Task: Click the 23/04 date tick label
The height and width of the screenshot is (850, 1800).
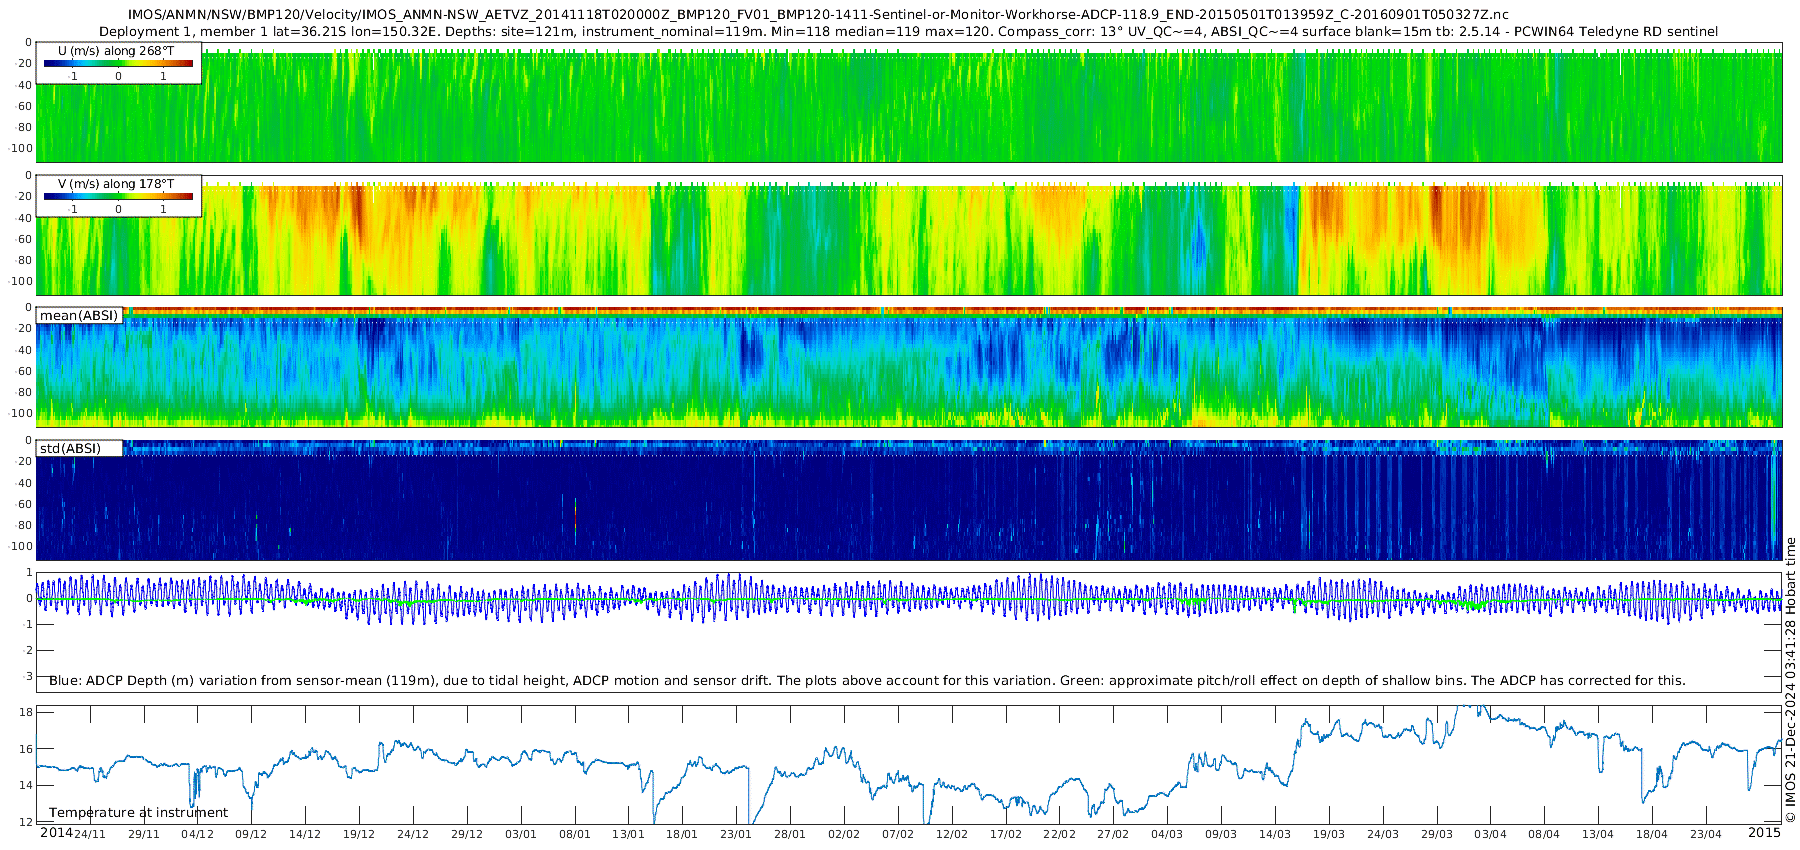Action: coord(1705,835)
